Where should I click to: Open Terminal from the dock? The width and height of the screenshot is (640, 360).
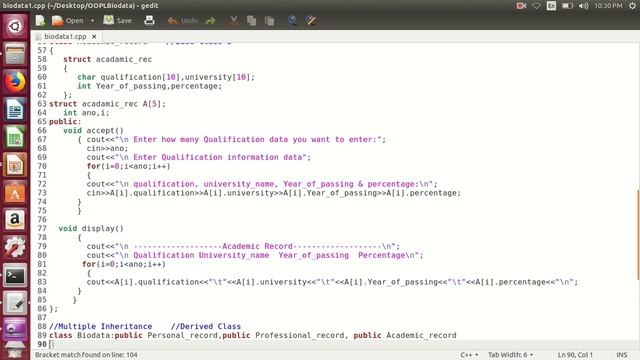pos(15,276)
